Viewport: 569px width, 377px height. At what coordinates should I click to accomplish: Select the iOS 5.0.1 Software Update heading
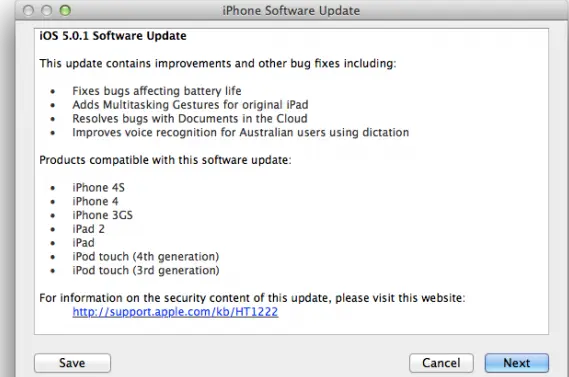pyautogui.click(x=113, y=36)
